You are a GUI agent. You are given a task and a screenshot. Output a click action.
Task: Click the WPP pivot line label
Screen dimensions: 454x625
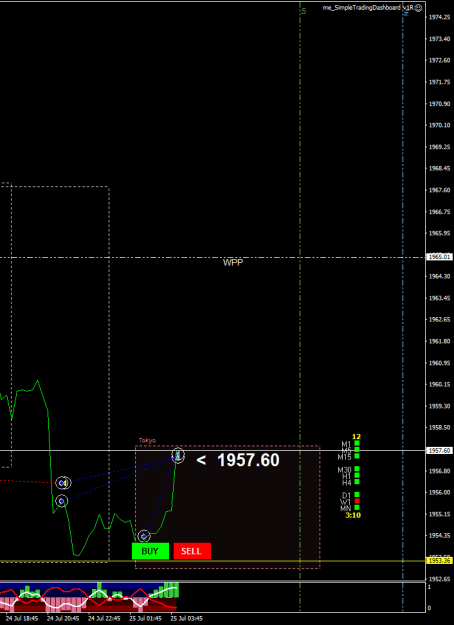(233, 263)
